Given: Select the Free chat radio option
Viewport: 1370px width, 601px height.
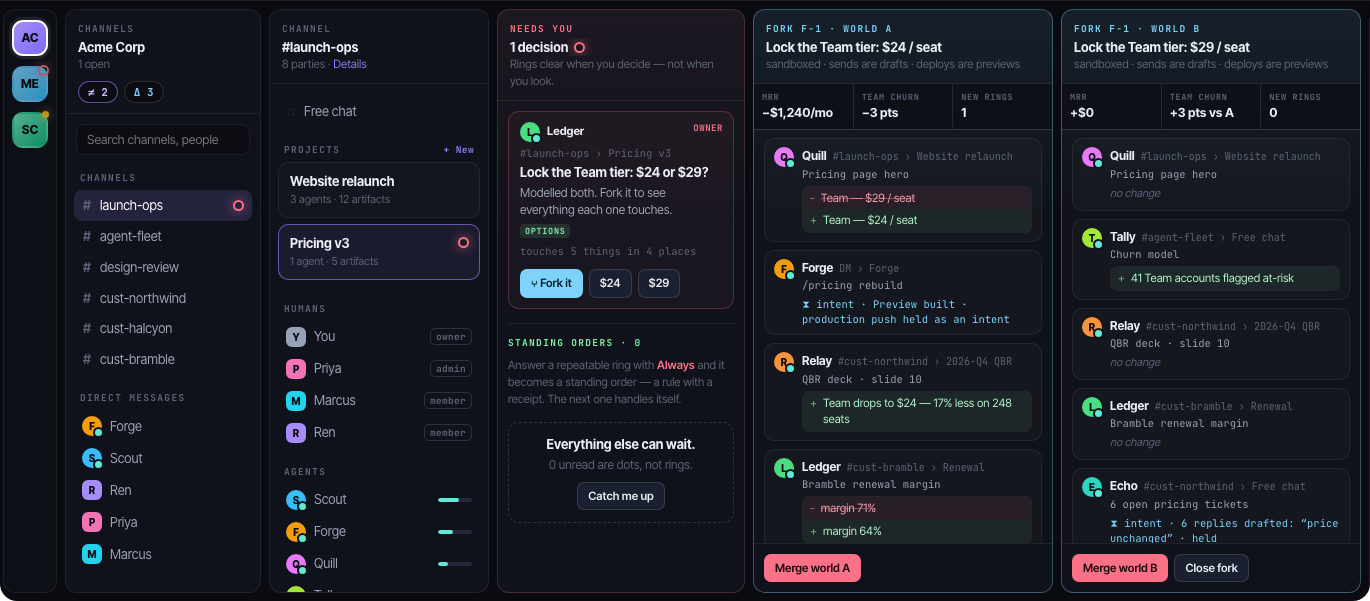Looking at the screenshot, I should [x=291, y=112].
